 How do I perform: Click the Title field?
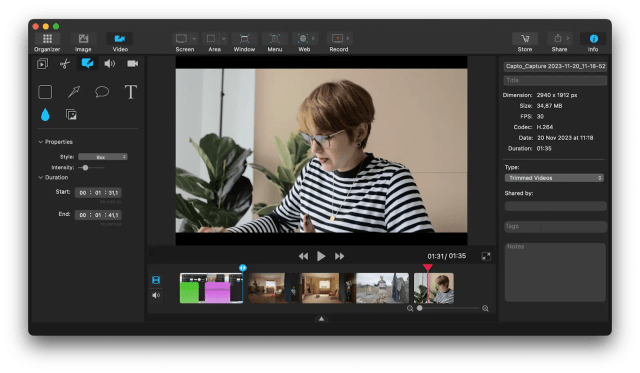(555, 80)
